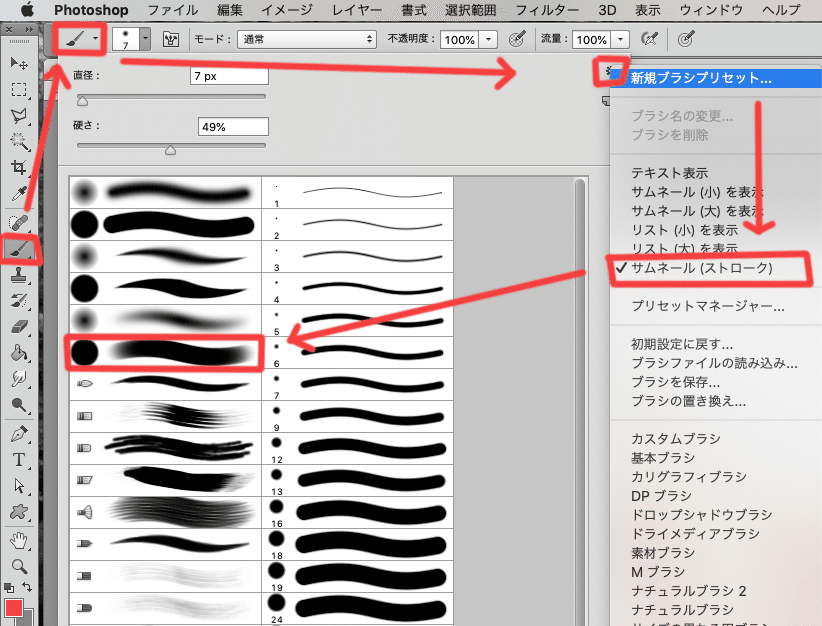Click the diameter slider handle
This screenshot has width=822, height=626.
pyautogui.click(x=82, y=101)
